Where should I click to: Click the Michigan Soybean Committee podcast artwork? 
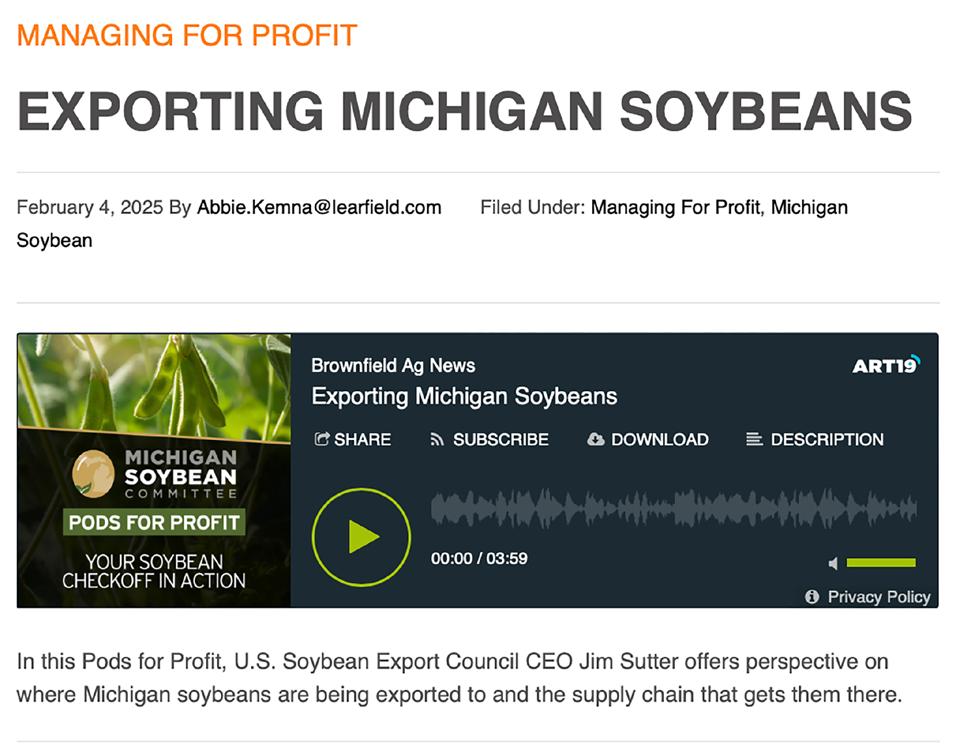click(154, 470)
